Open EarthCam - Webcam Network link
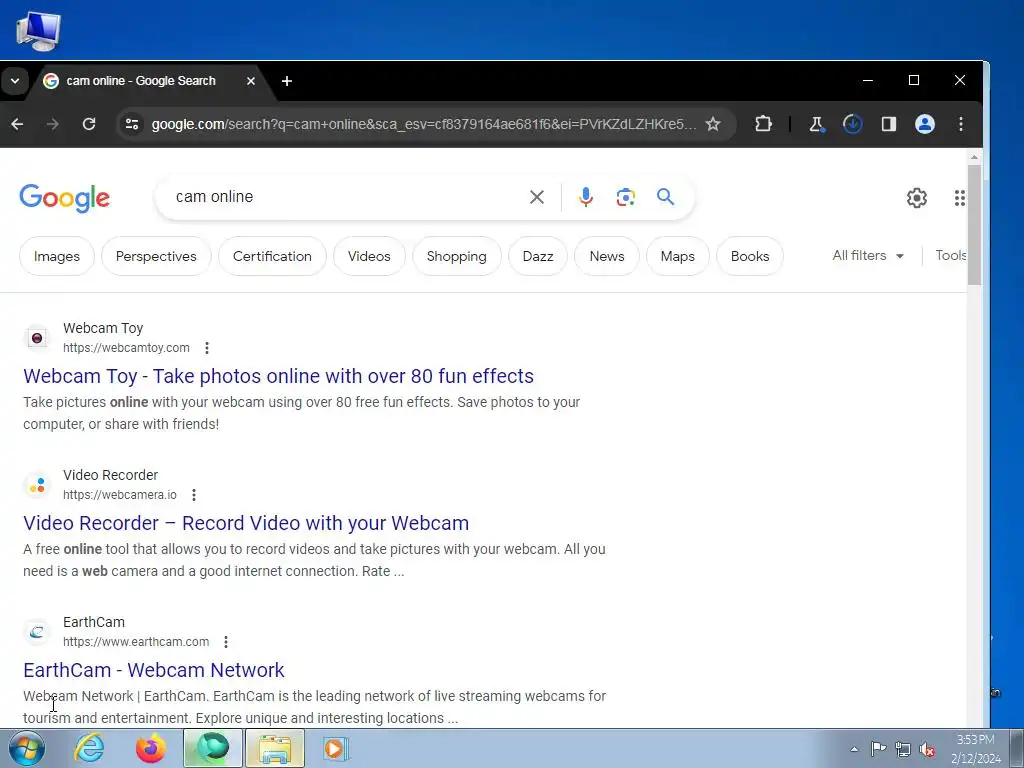Viewport: 1024px width, 768px height. pyautogui.click(x=153, y=670)
